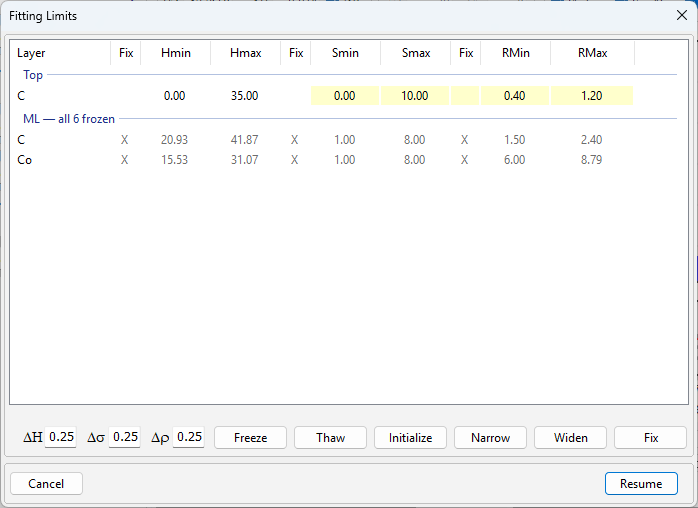
Task: Click the Narrow button
Action: pos(490,438)
